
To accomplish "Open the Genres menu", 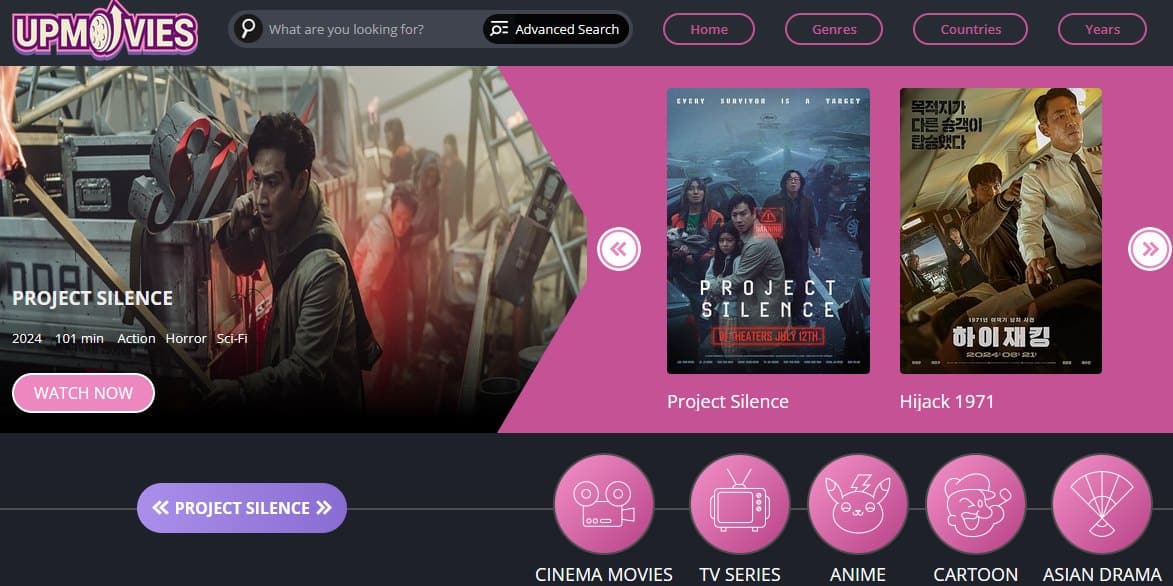I will 834,29.
